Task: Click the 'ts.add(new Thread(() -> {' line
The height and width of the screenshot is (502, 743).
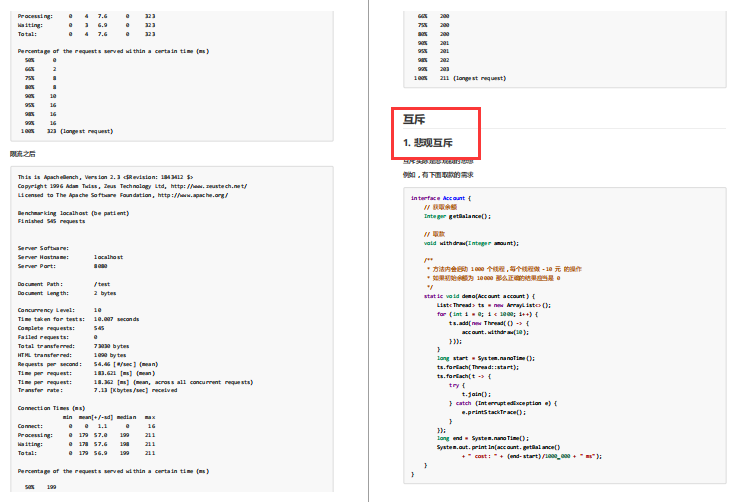Action: coord(489,323)
